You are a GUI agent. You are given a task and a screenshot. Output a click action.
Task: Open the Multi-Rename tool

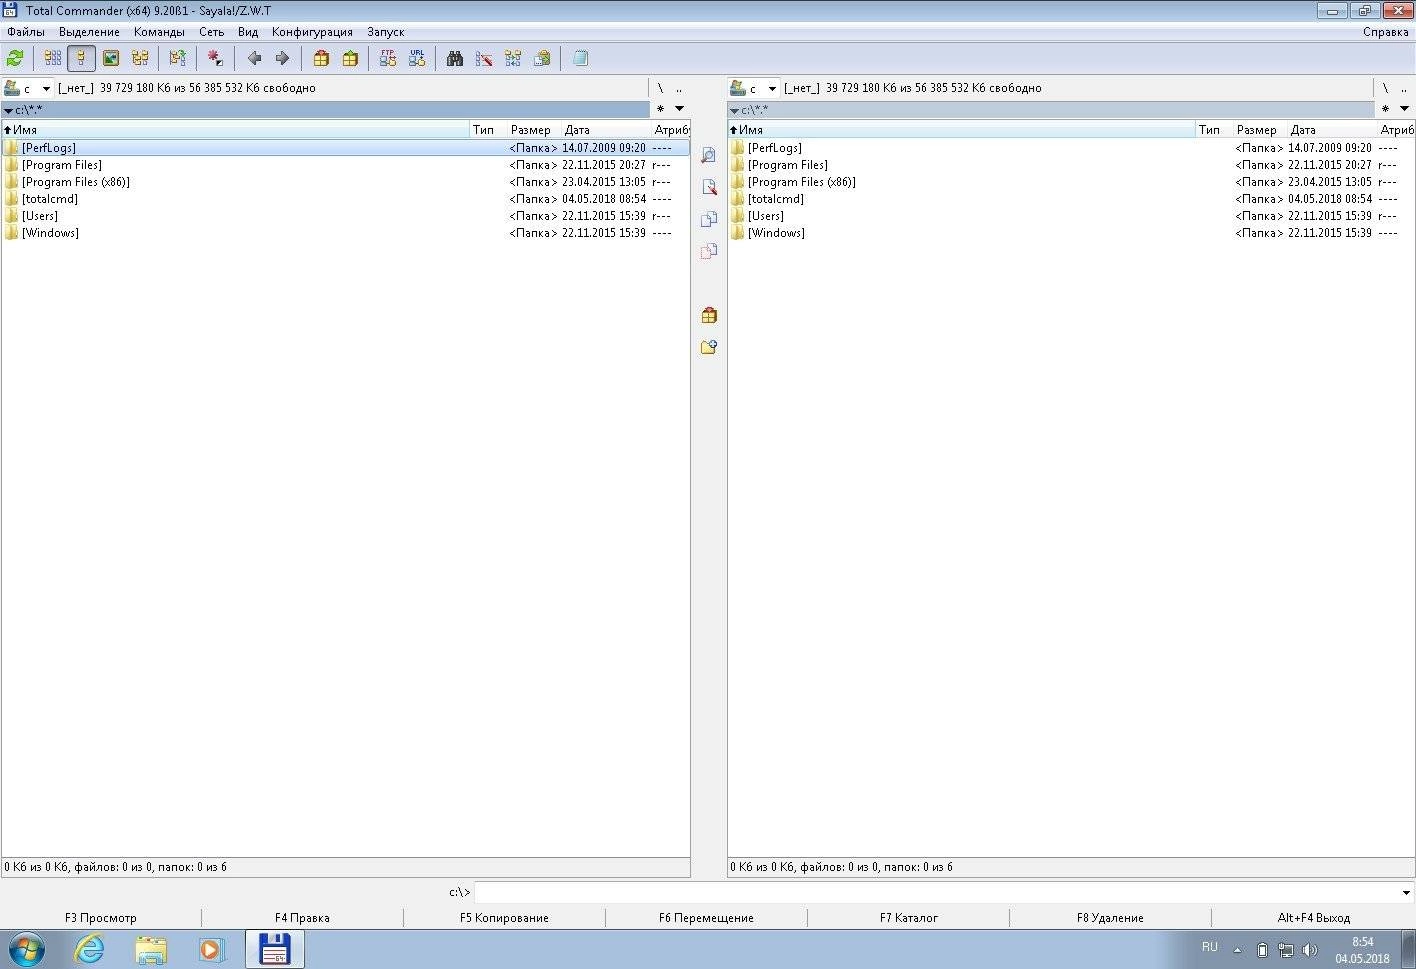click(x=484, y=58)
